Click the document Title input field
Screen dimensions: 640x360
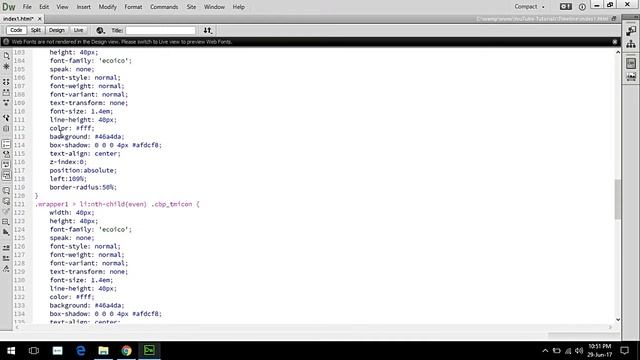(x=160, y=31)
